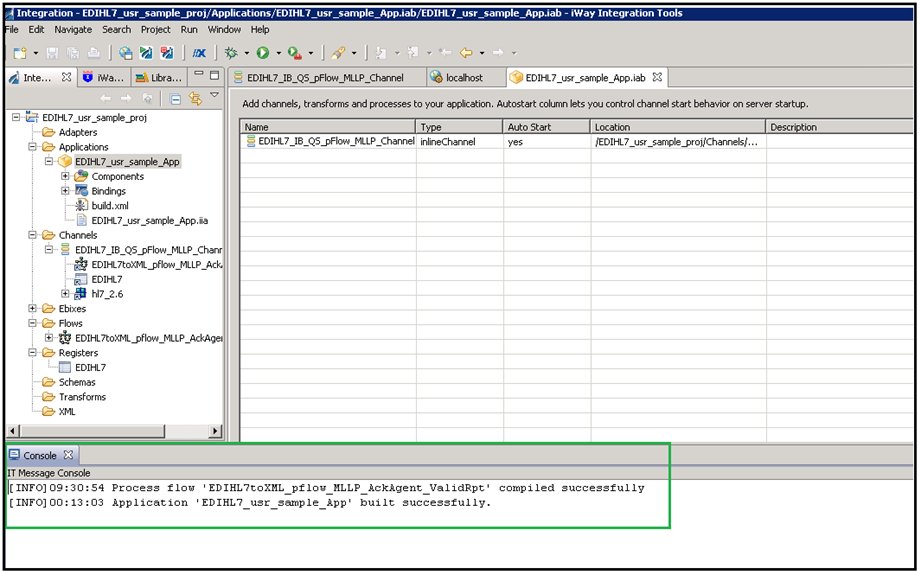Switch to the Library tab
The width and height of the screenshot is (919, 572).
pyautogui.click(x=158, y=77)
